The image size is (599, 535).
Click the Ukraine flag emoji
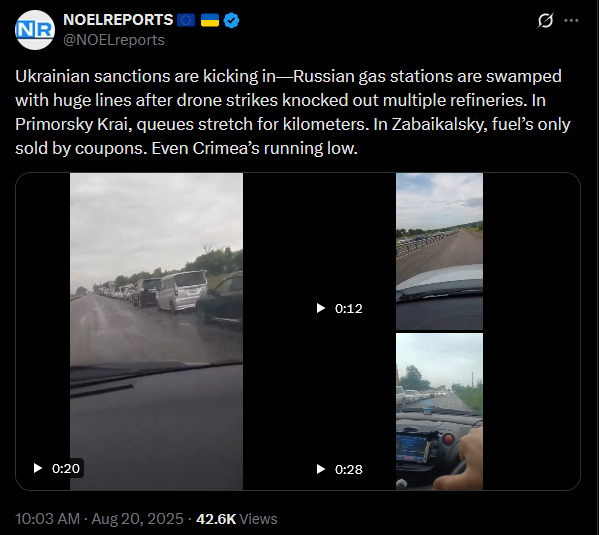(x=210, y=20)
